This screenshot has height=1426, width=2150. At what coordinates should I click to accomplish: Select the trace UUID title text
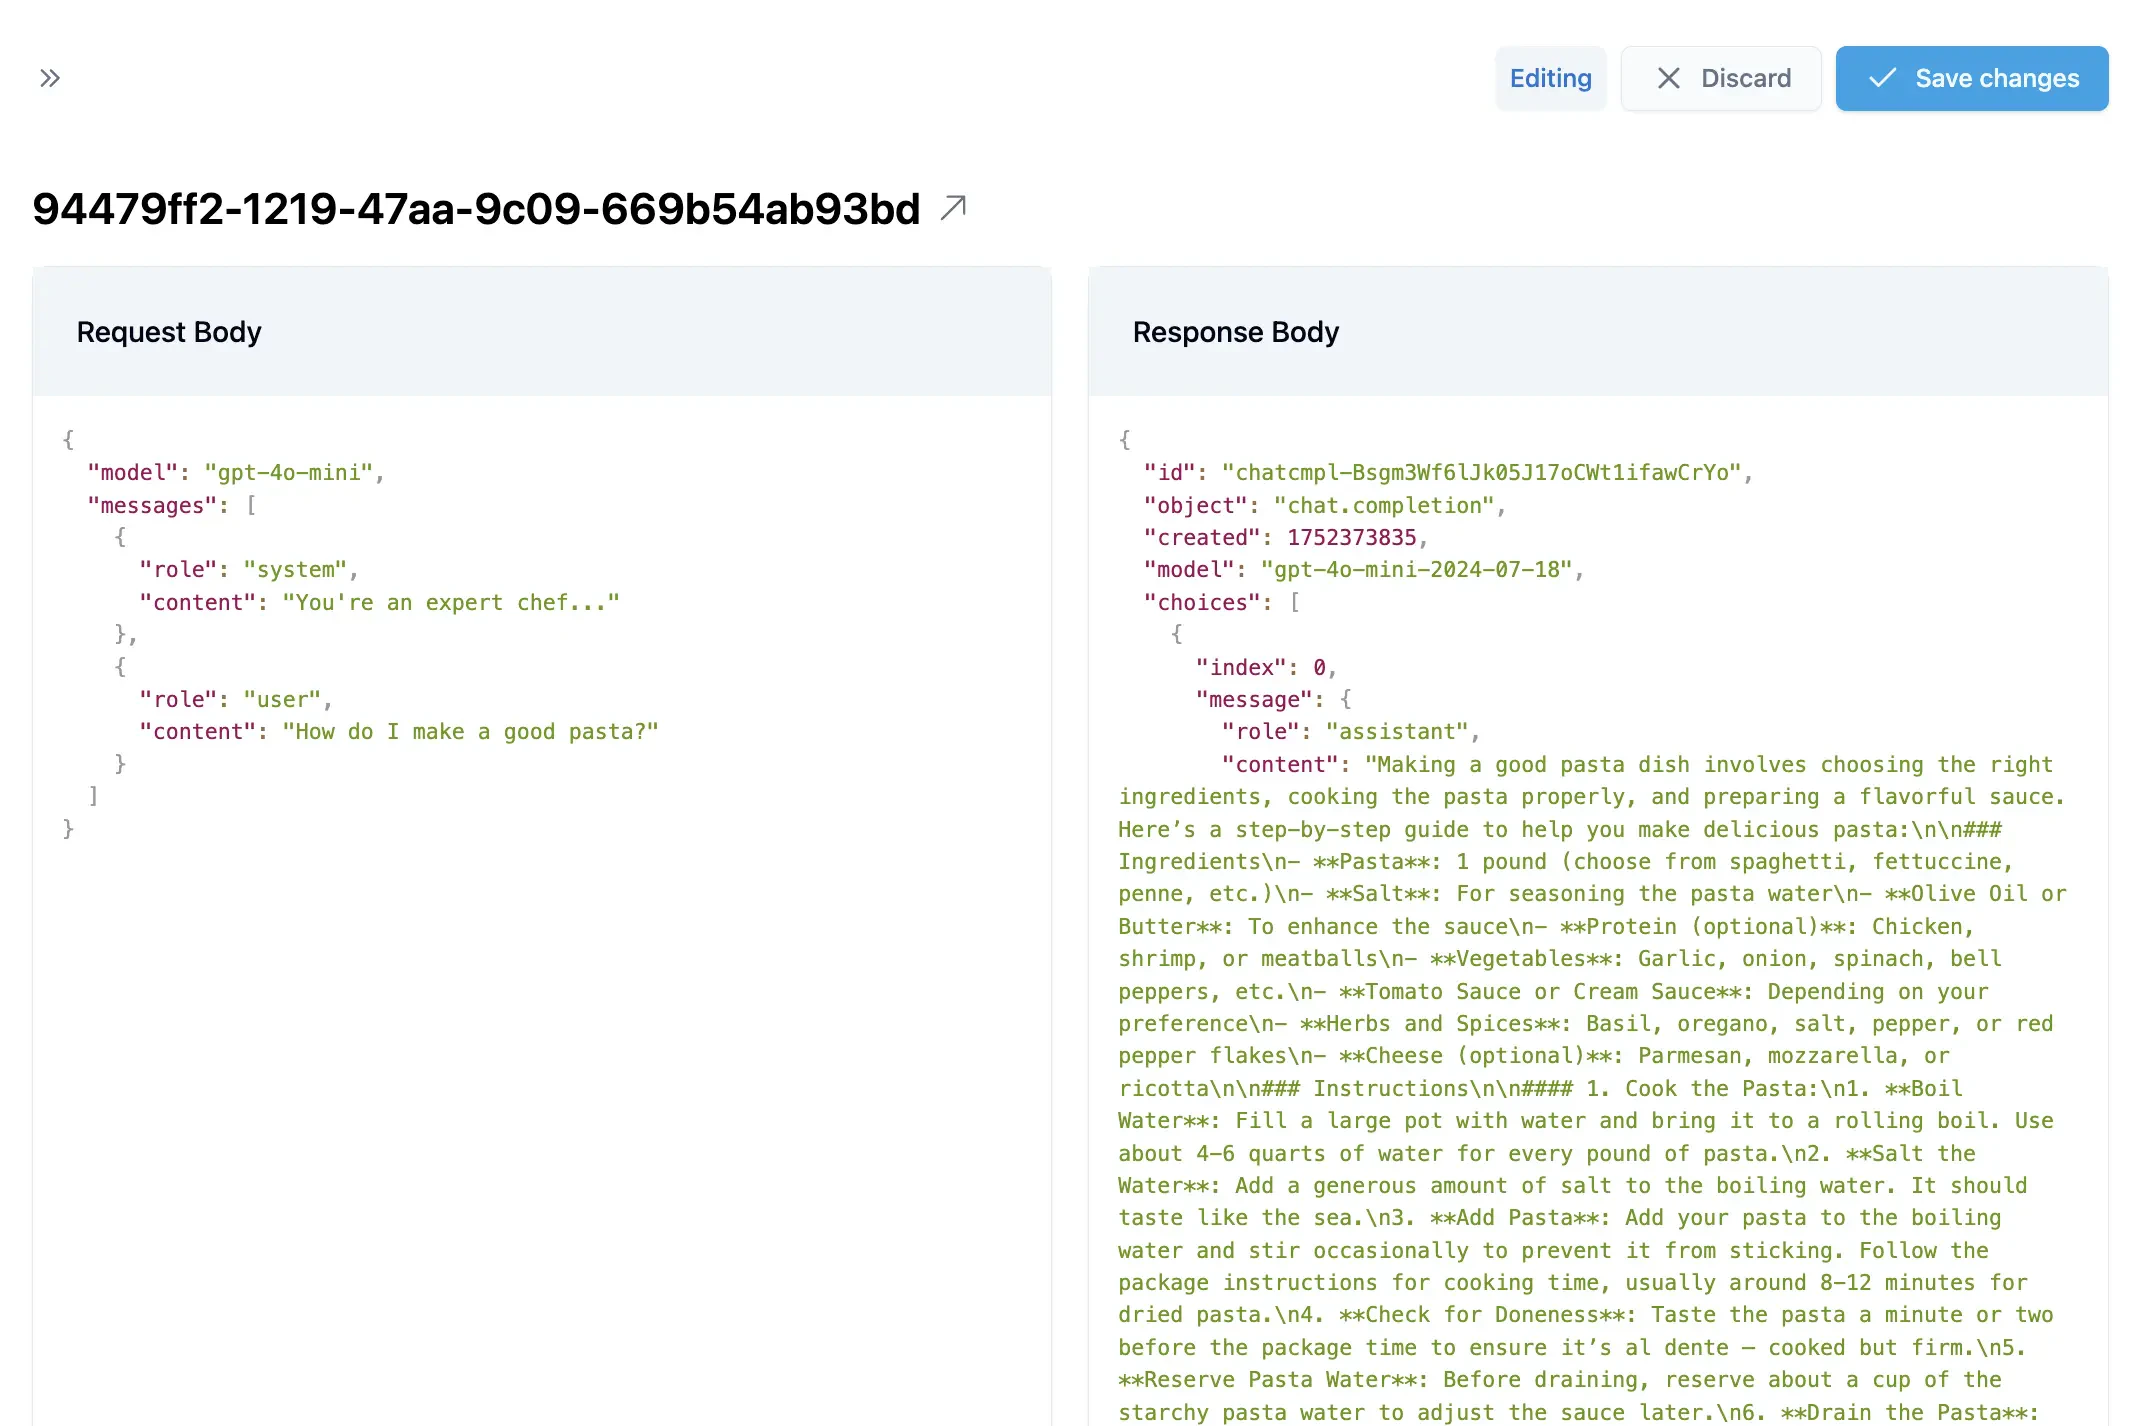coord(475,209)
